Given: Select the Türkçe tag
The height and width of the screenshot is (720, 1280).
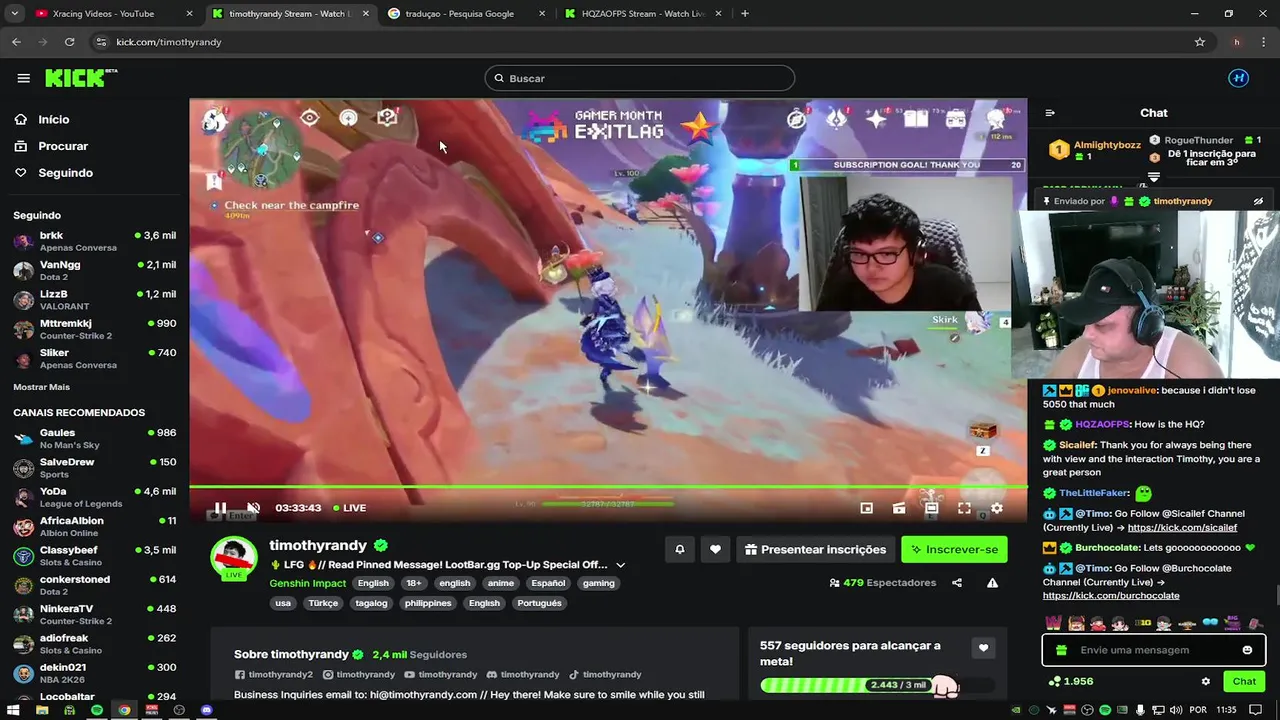Looking at the screenshot, I should click(x=323, y=603).
